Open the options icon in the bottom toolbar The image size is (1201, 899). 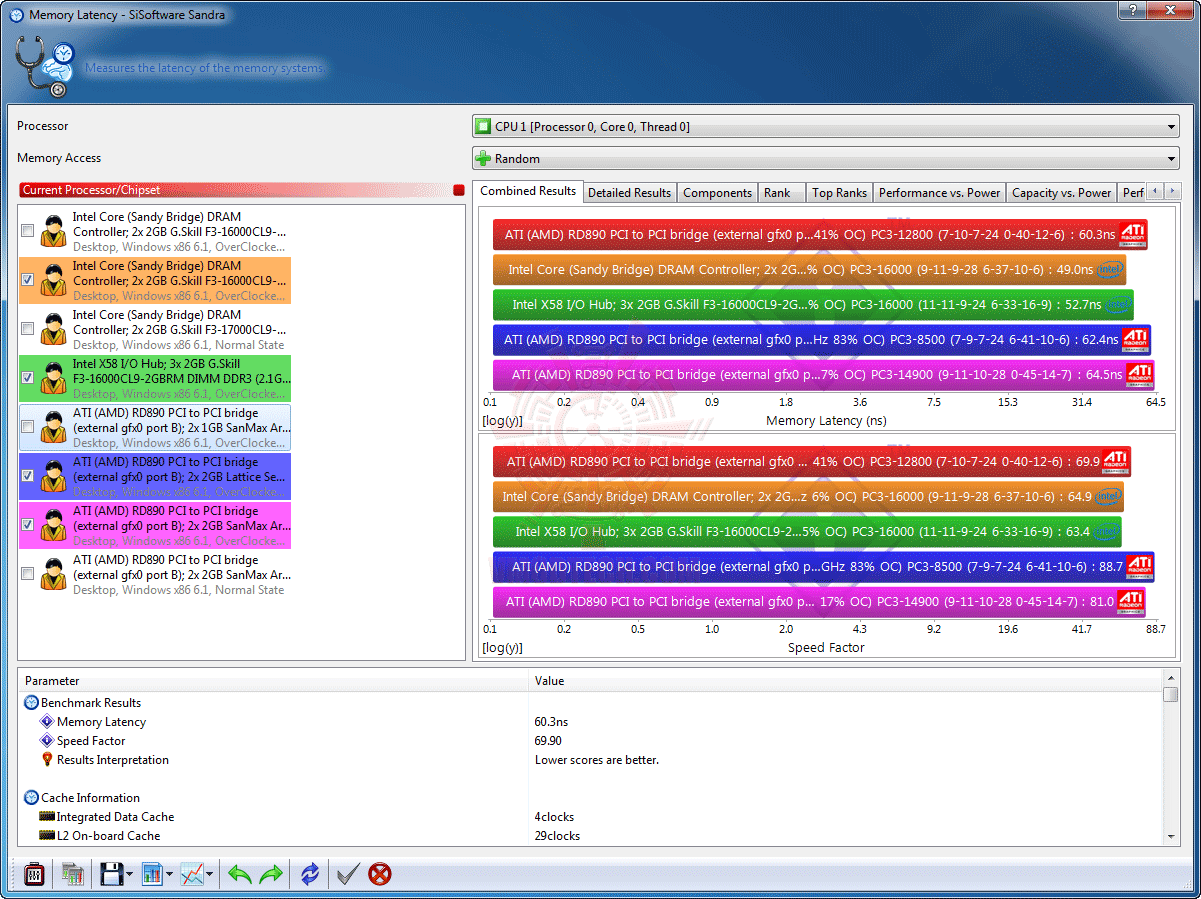34,874
